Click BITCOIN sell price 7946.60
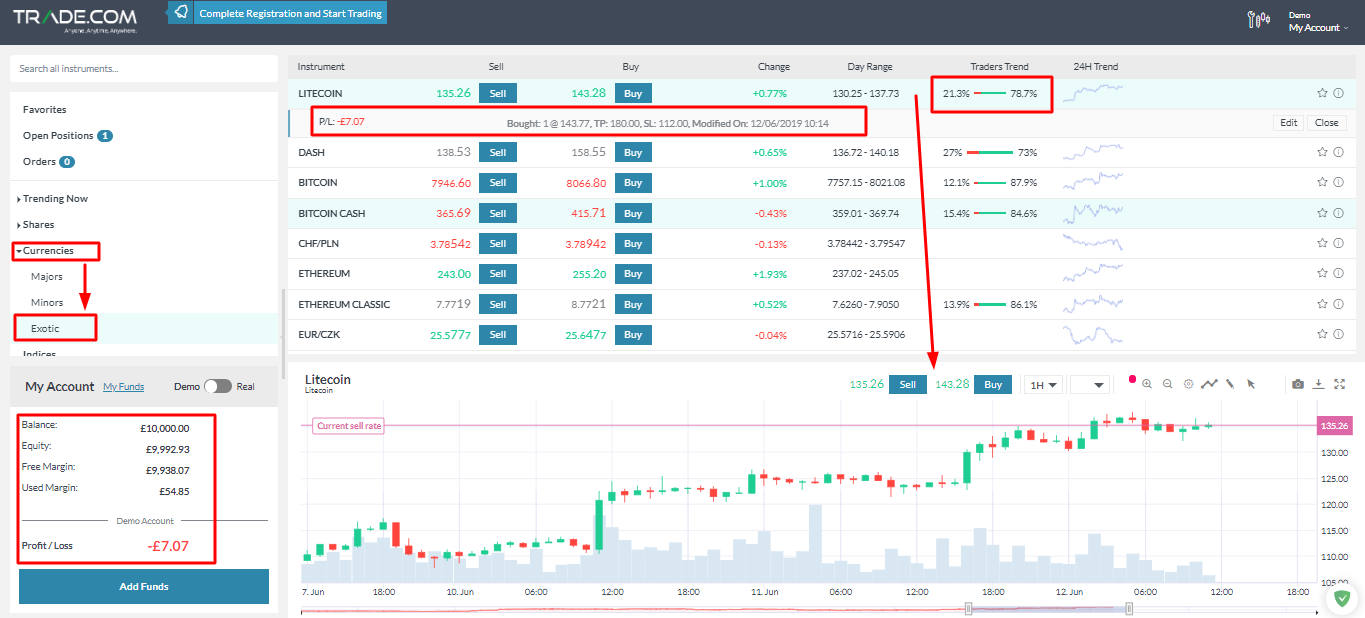The height and width of the screenshot is (618, 1365). point(450,183)
